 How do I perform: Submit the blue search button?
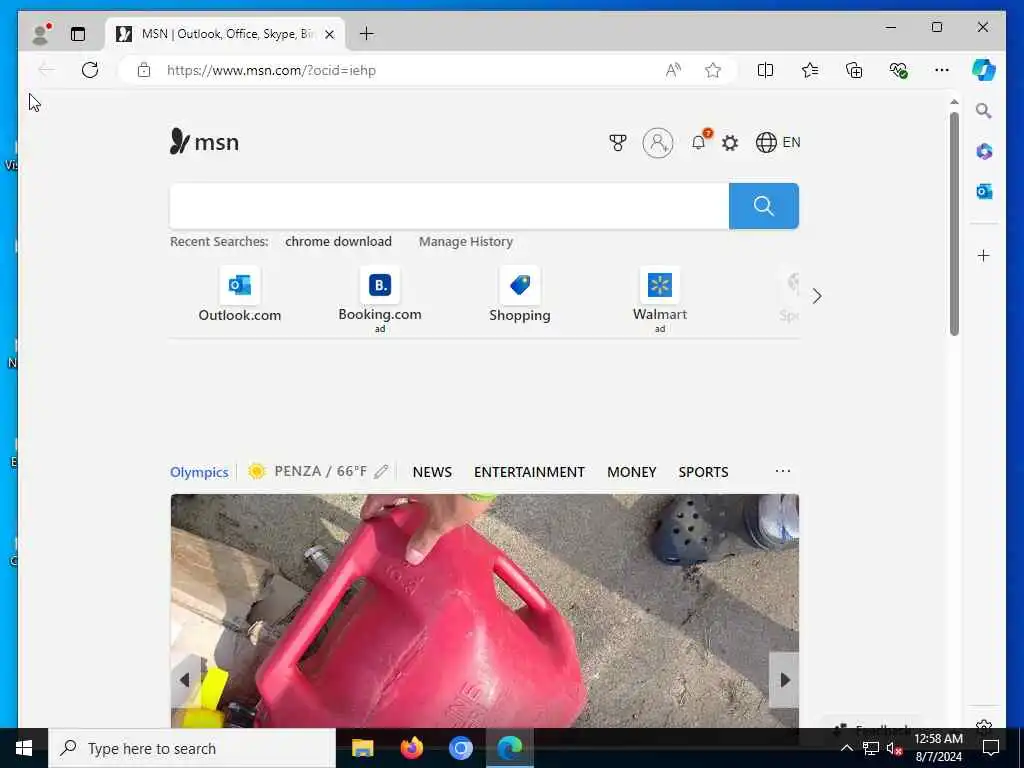point(763,206)
